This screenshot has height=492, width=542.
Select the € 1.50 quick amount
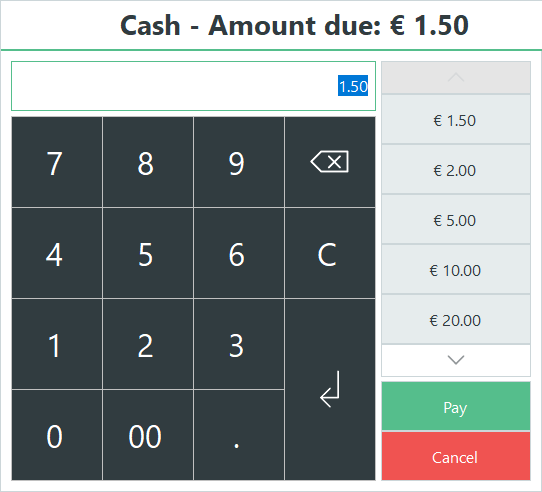pos(456,119)
